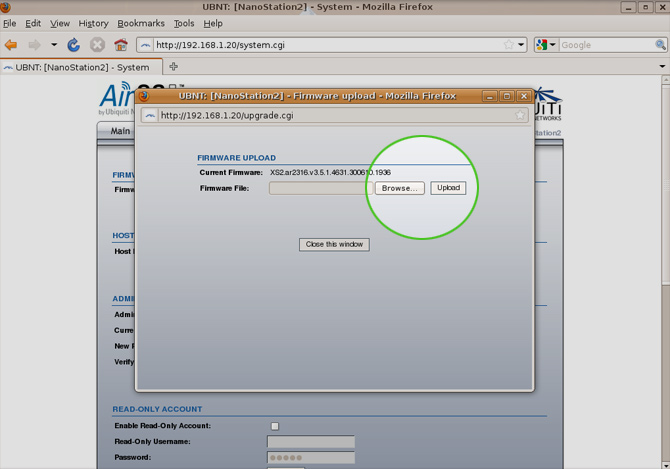Click the main address bar URL
The image size is (670, 469).
point(220,45)
